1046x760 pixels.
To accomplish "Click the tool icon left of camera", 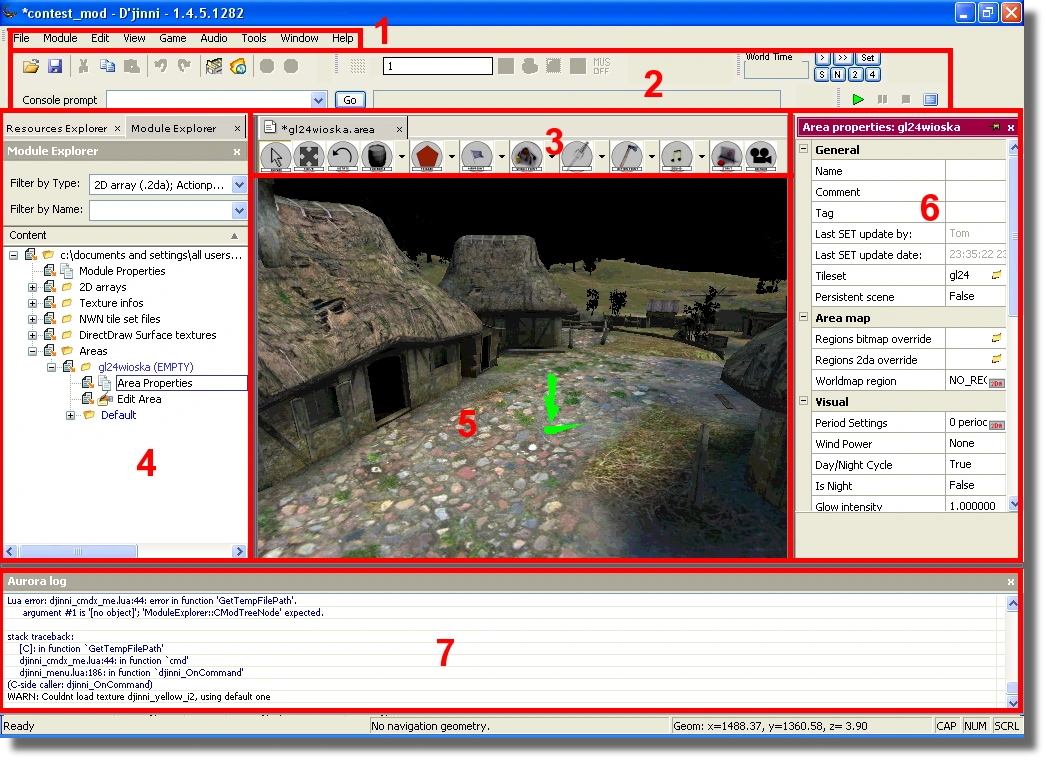I will point(727,157).
